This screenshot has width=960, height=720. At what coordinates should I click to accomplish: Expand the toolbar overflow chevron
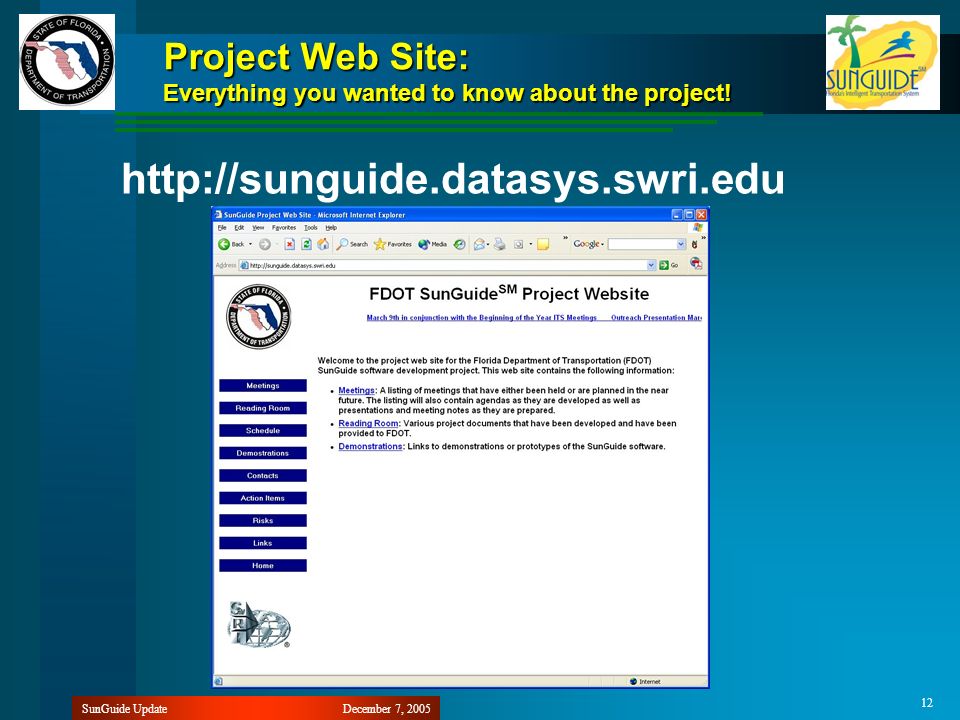coord(565,238)
